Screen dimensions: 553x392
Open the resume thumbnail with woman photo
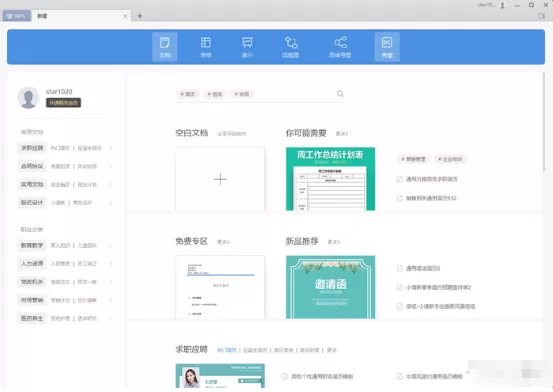coord(220,376)
